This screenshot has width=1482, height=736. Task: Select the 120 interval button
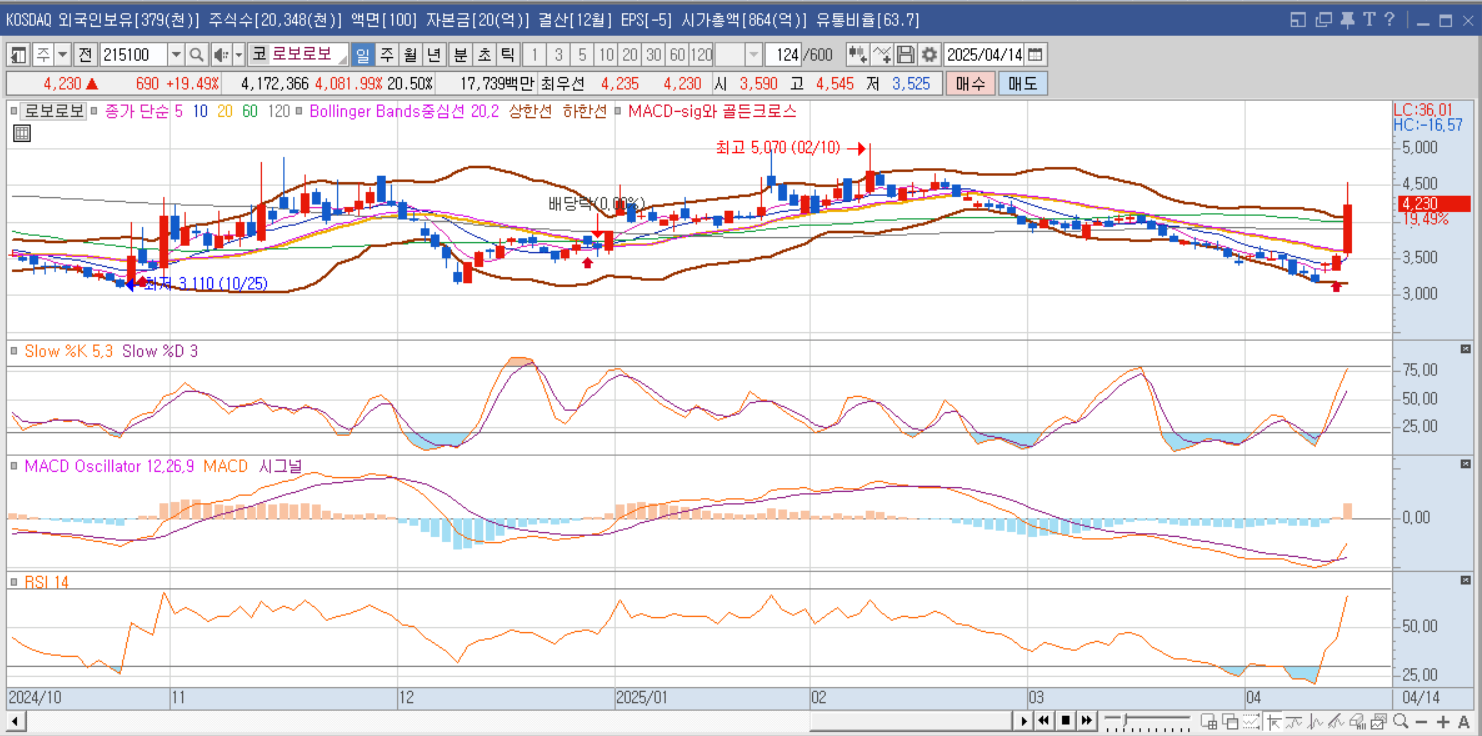(701, 55)
